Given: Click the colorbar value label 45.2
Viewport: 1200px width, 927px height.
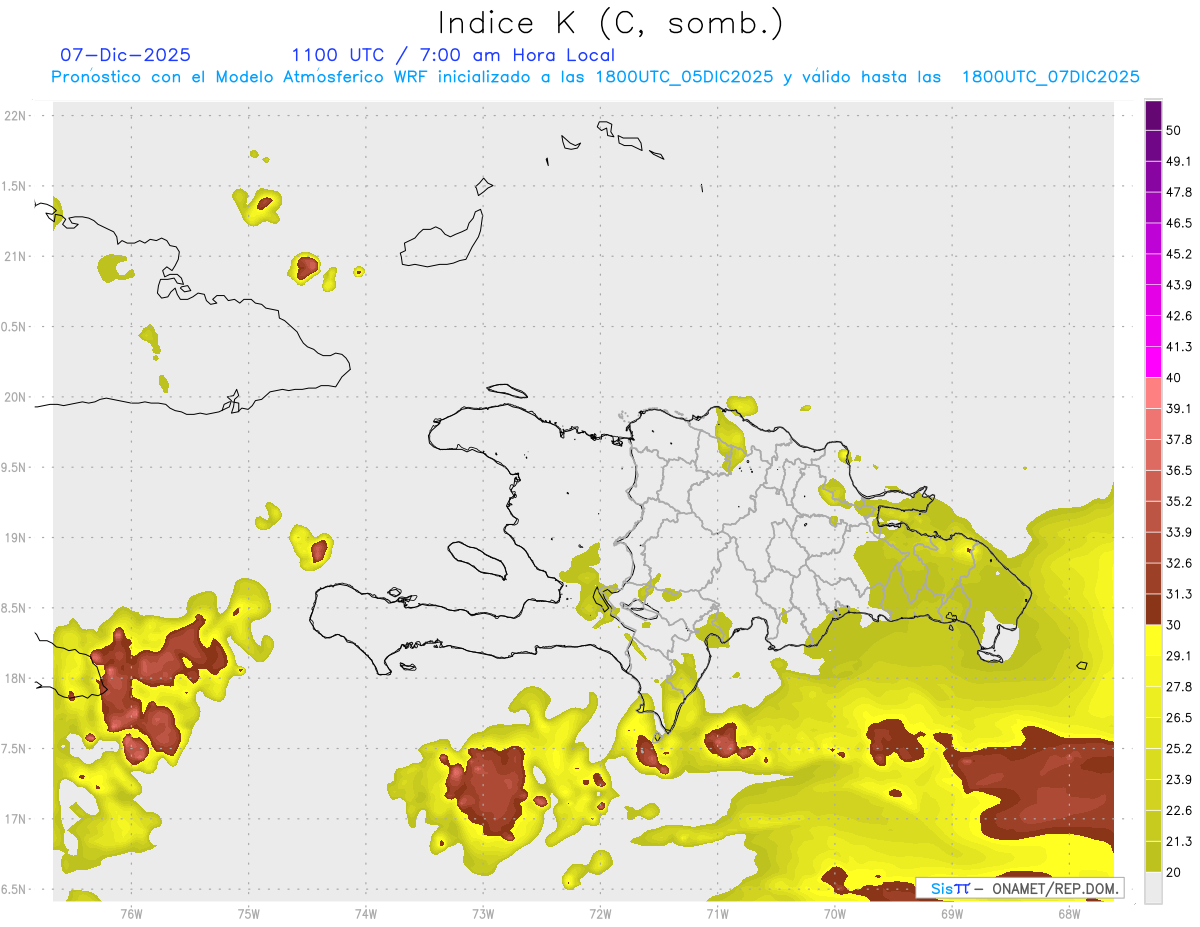Looking at the screenshot, I should [x=1178, y=254].
